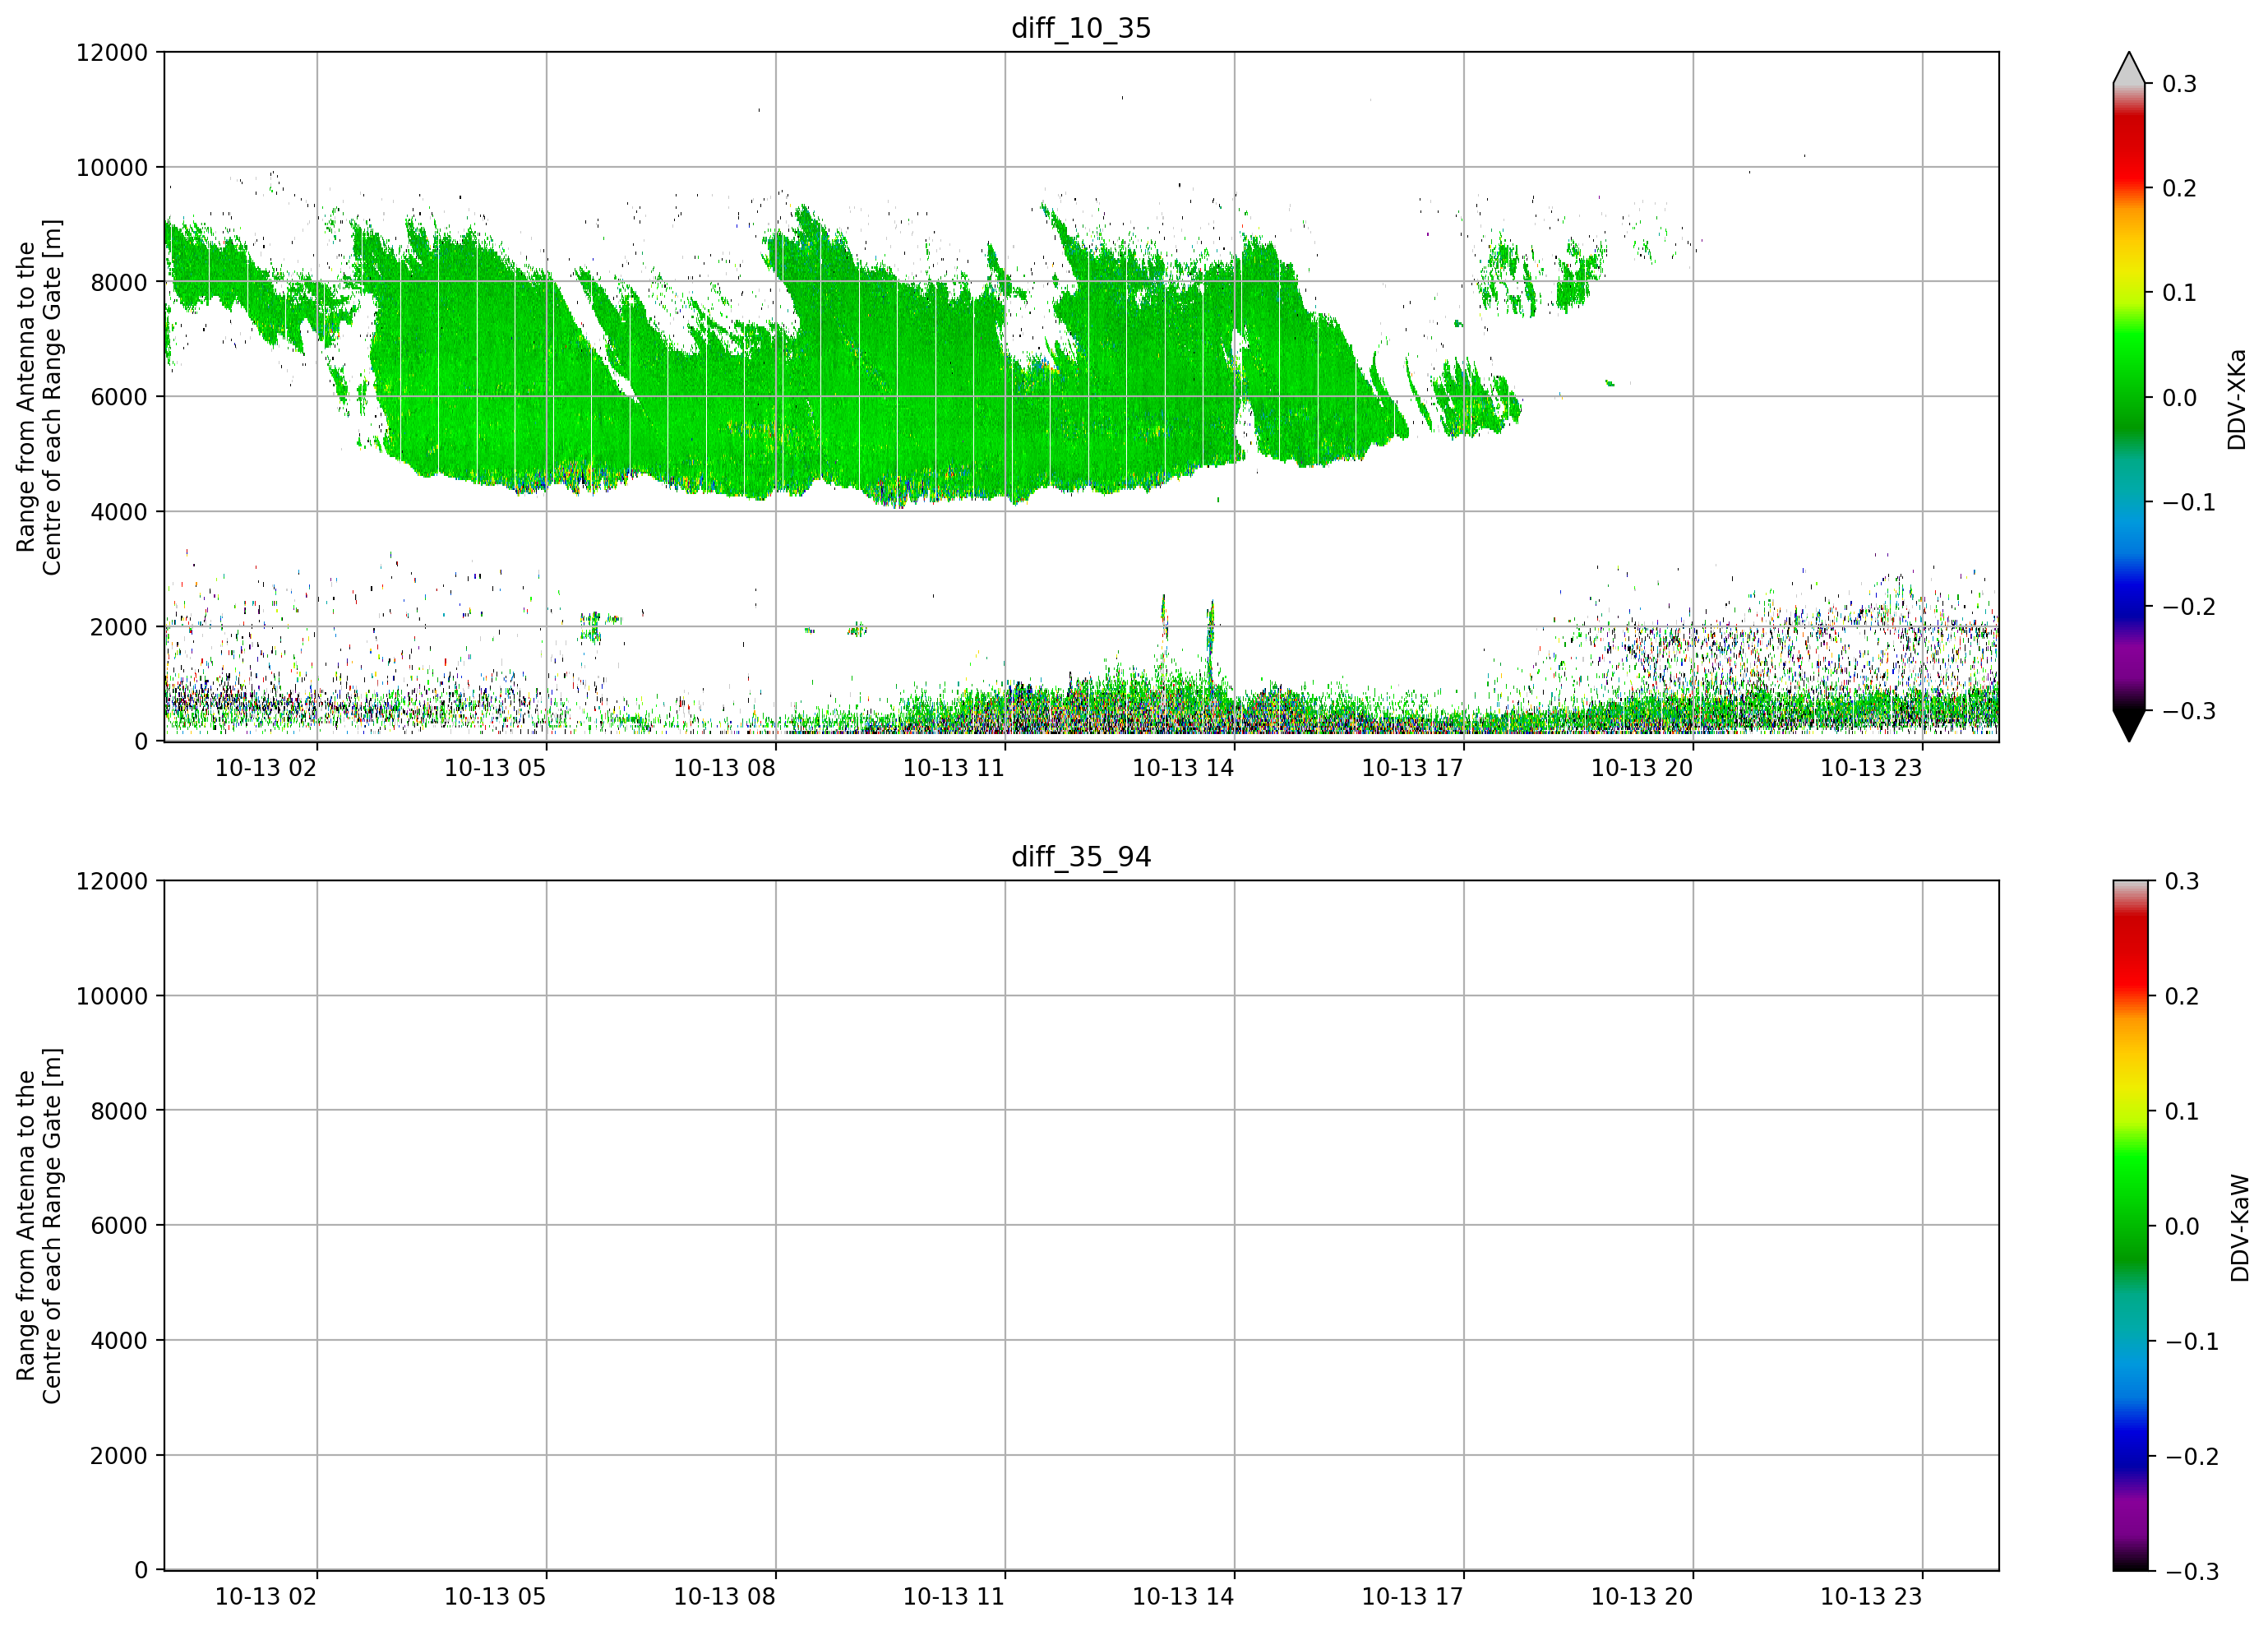Click the 10-13 05 x-tick under diff_10_35
Viewport: 2268px width, 1626px height.
(x=495, y=768)
